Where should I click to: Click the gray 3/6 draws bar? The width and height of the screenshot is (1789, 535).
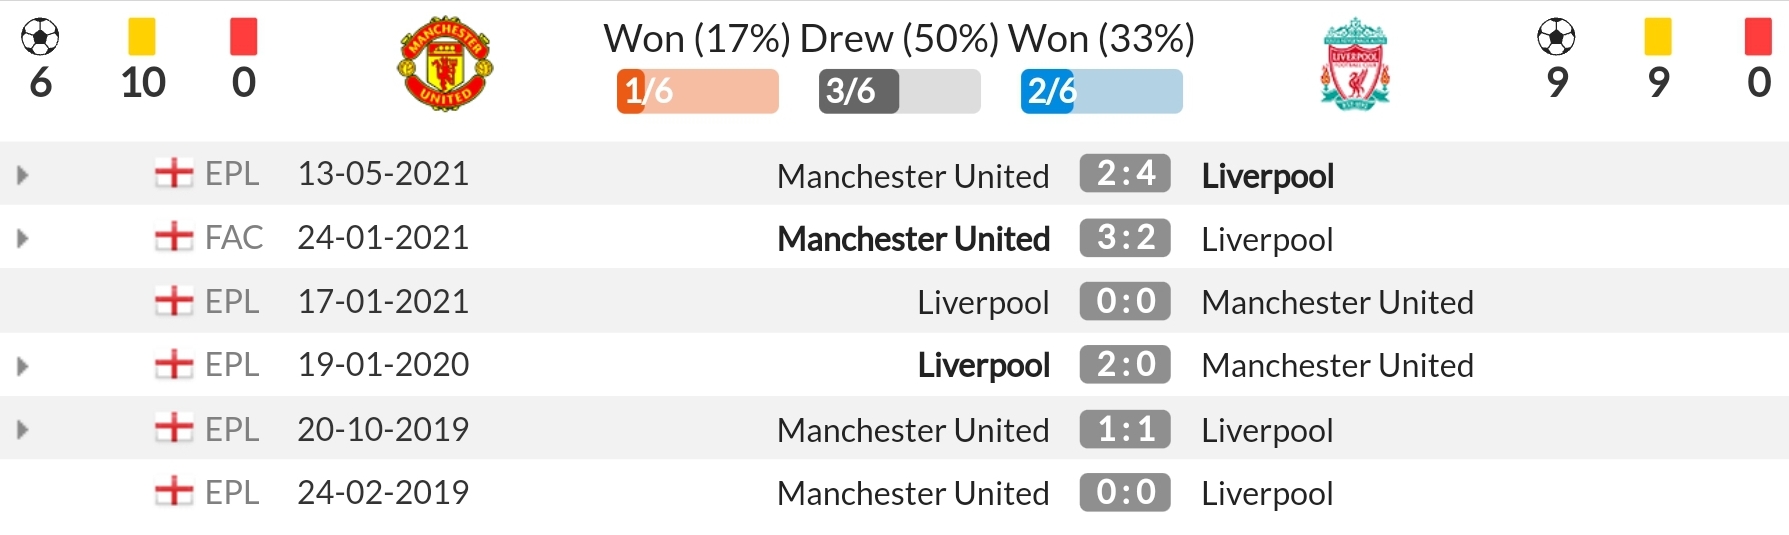coord(900,91)
